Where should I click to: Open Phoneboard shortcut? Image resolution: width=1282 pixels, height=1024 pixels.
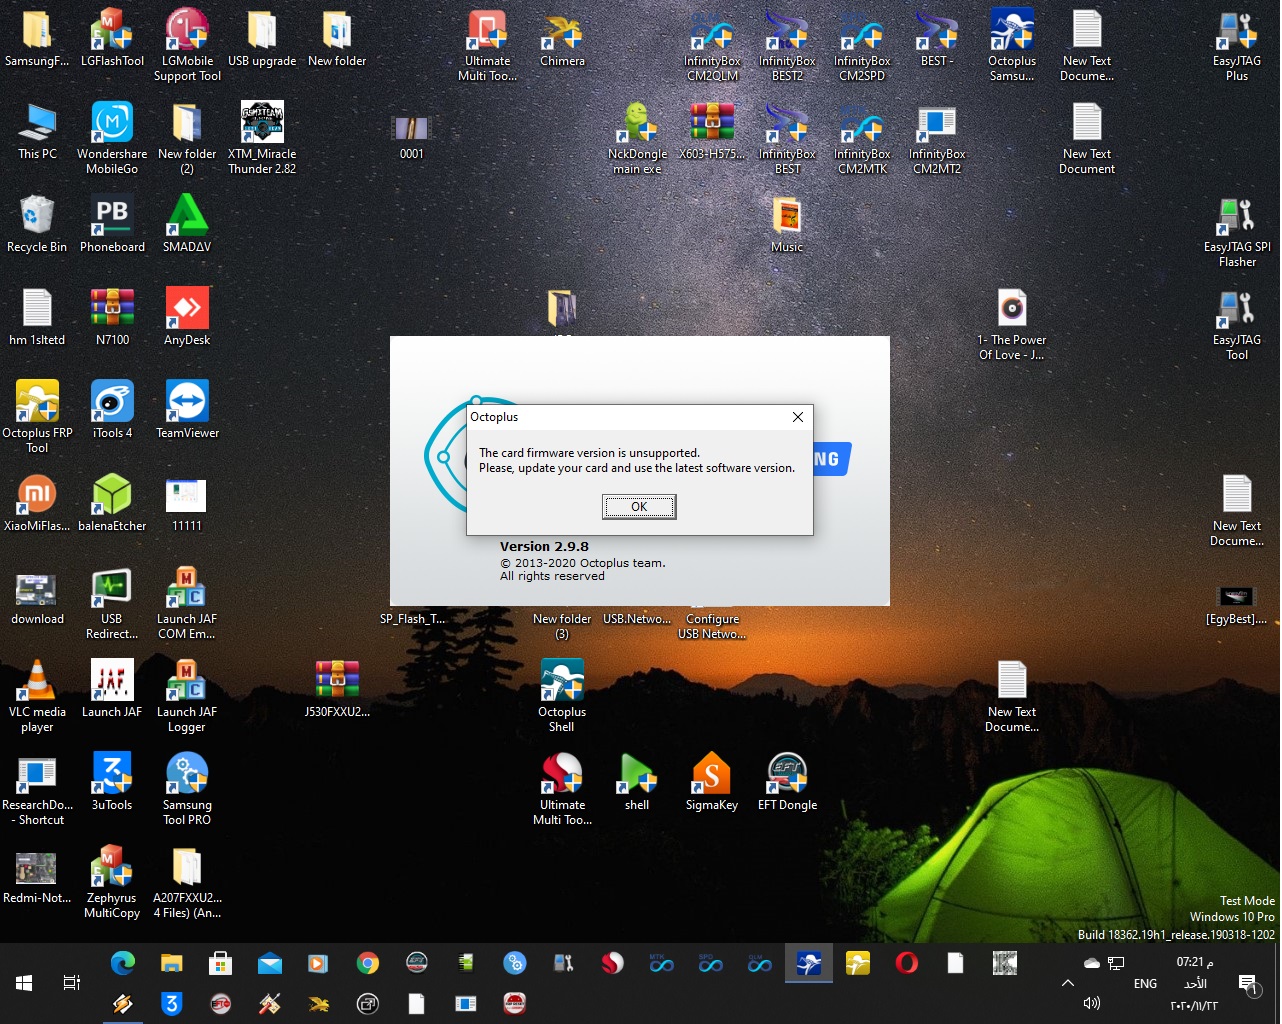pos(112,225)
